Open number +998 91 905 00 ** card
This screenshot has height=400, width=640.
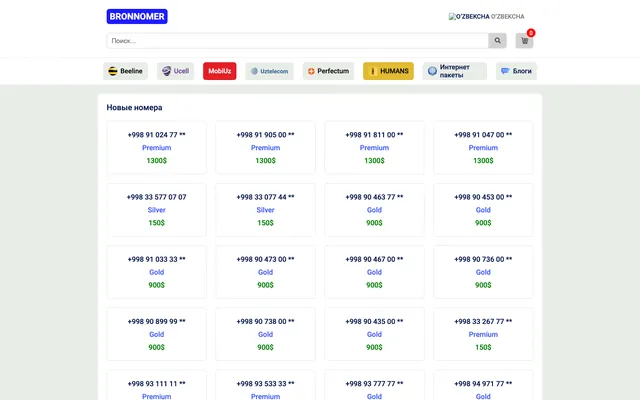coord(265,147)
